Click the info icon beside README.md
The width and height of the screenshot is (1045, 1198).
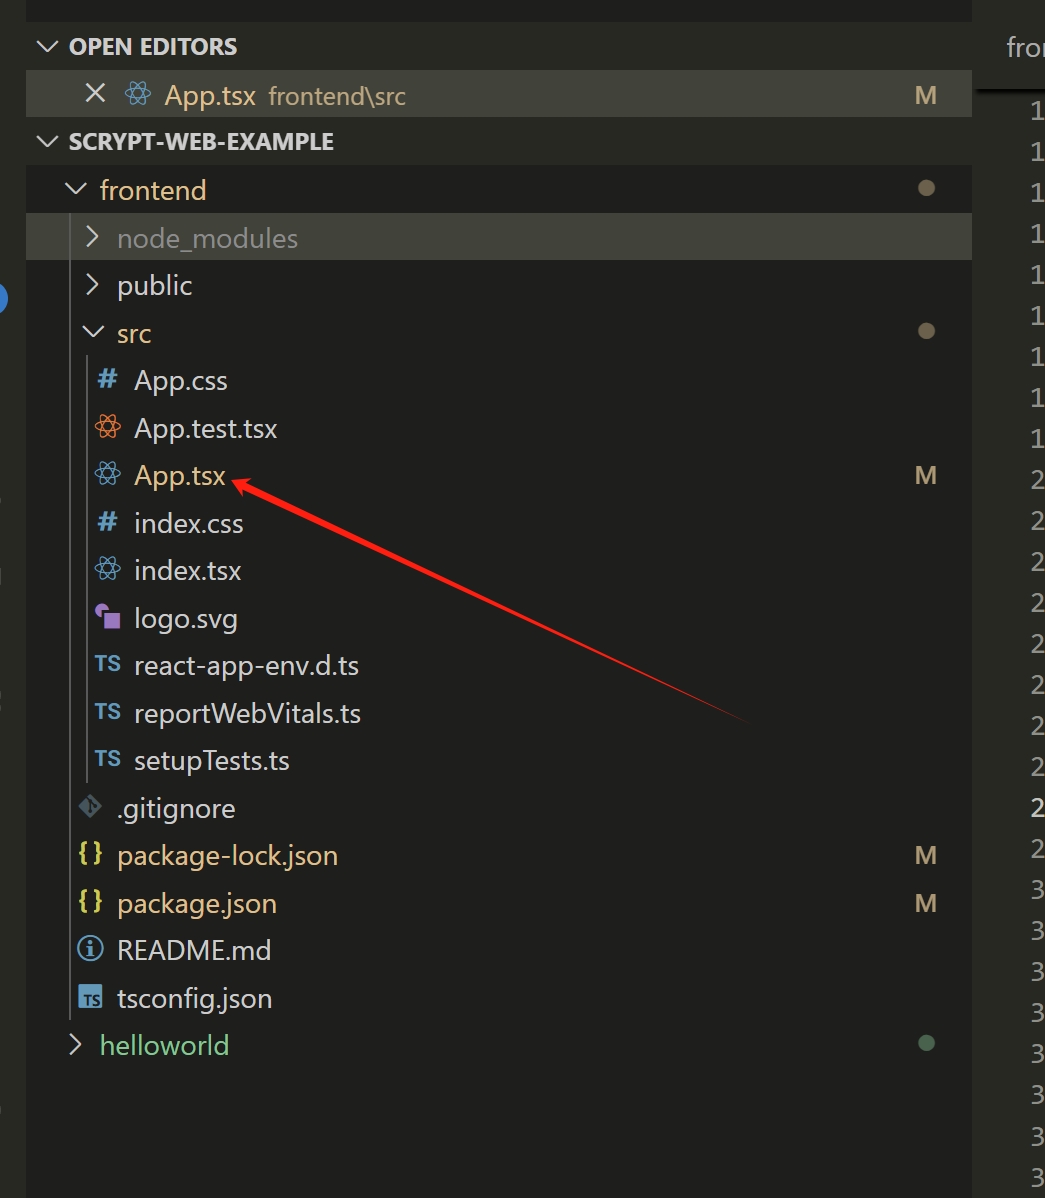(x=90, y=949)
